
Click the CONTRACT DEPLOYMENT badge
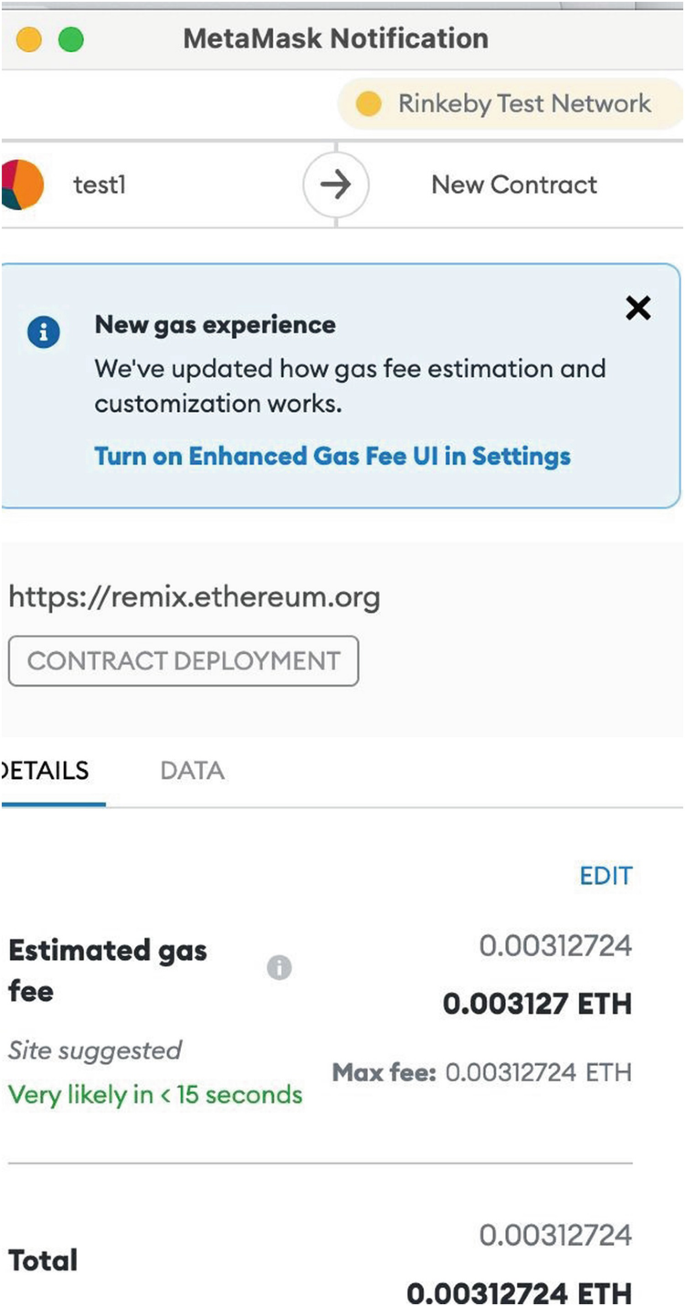183,660
